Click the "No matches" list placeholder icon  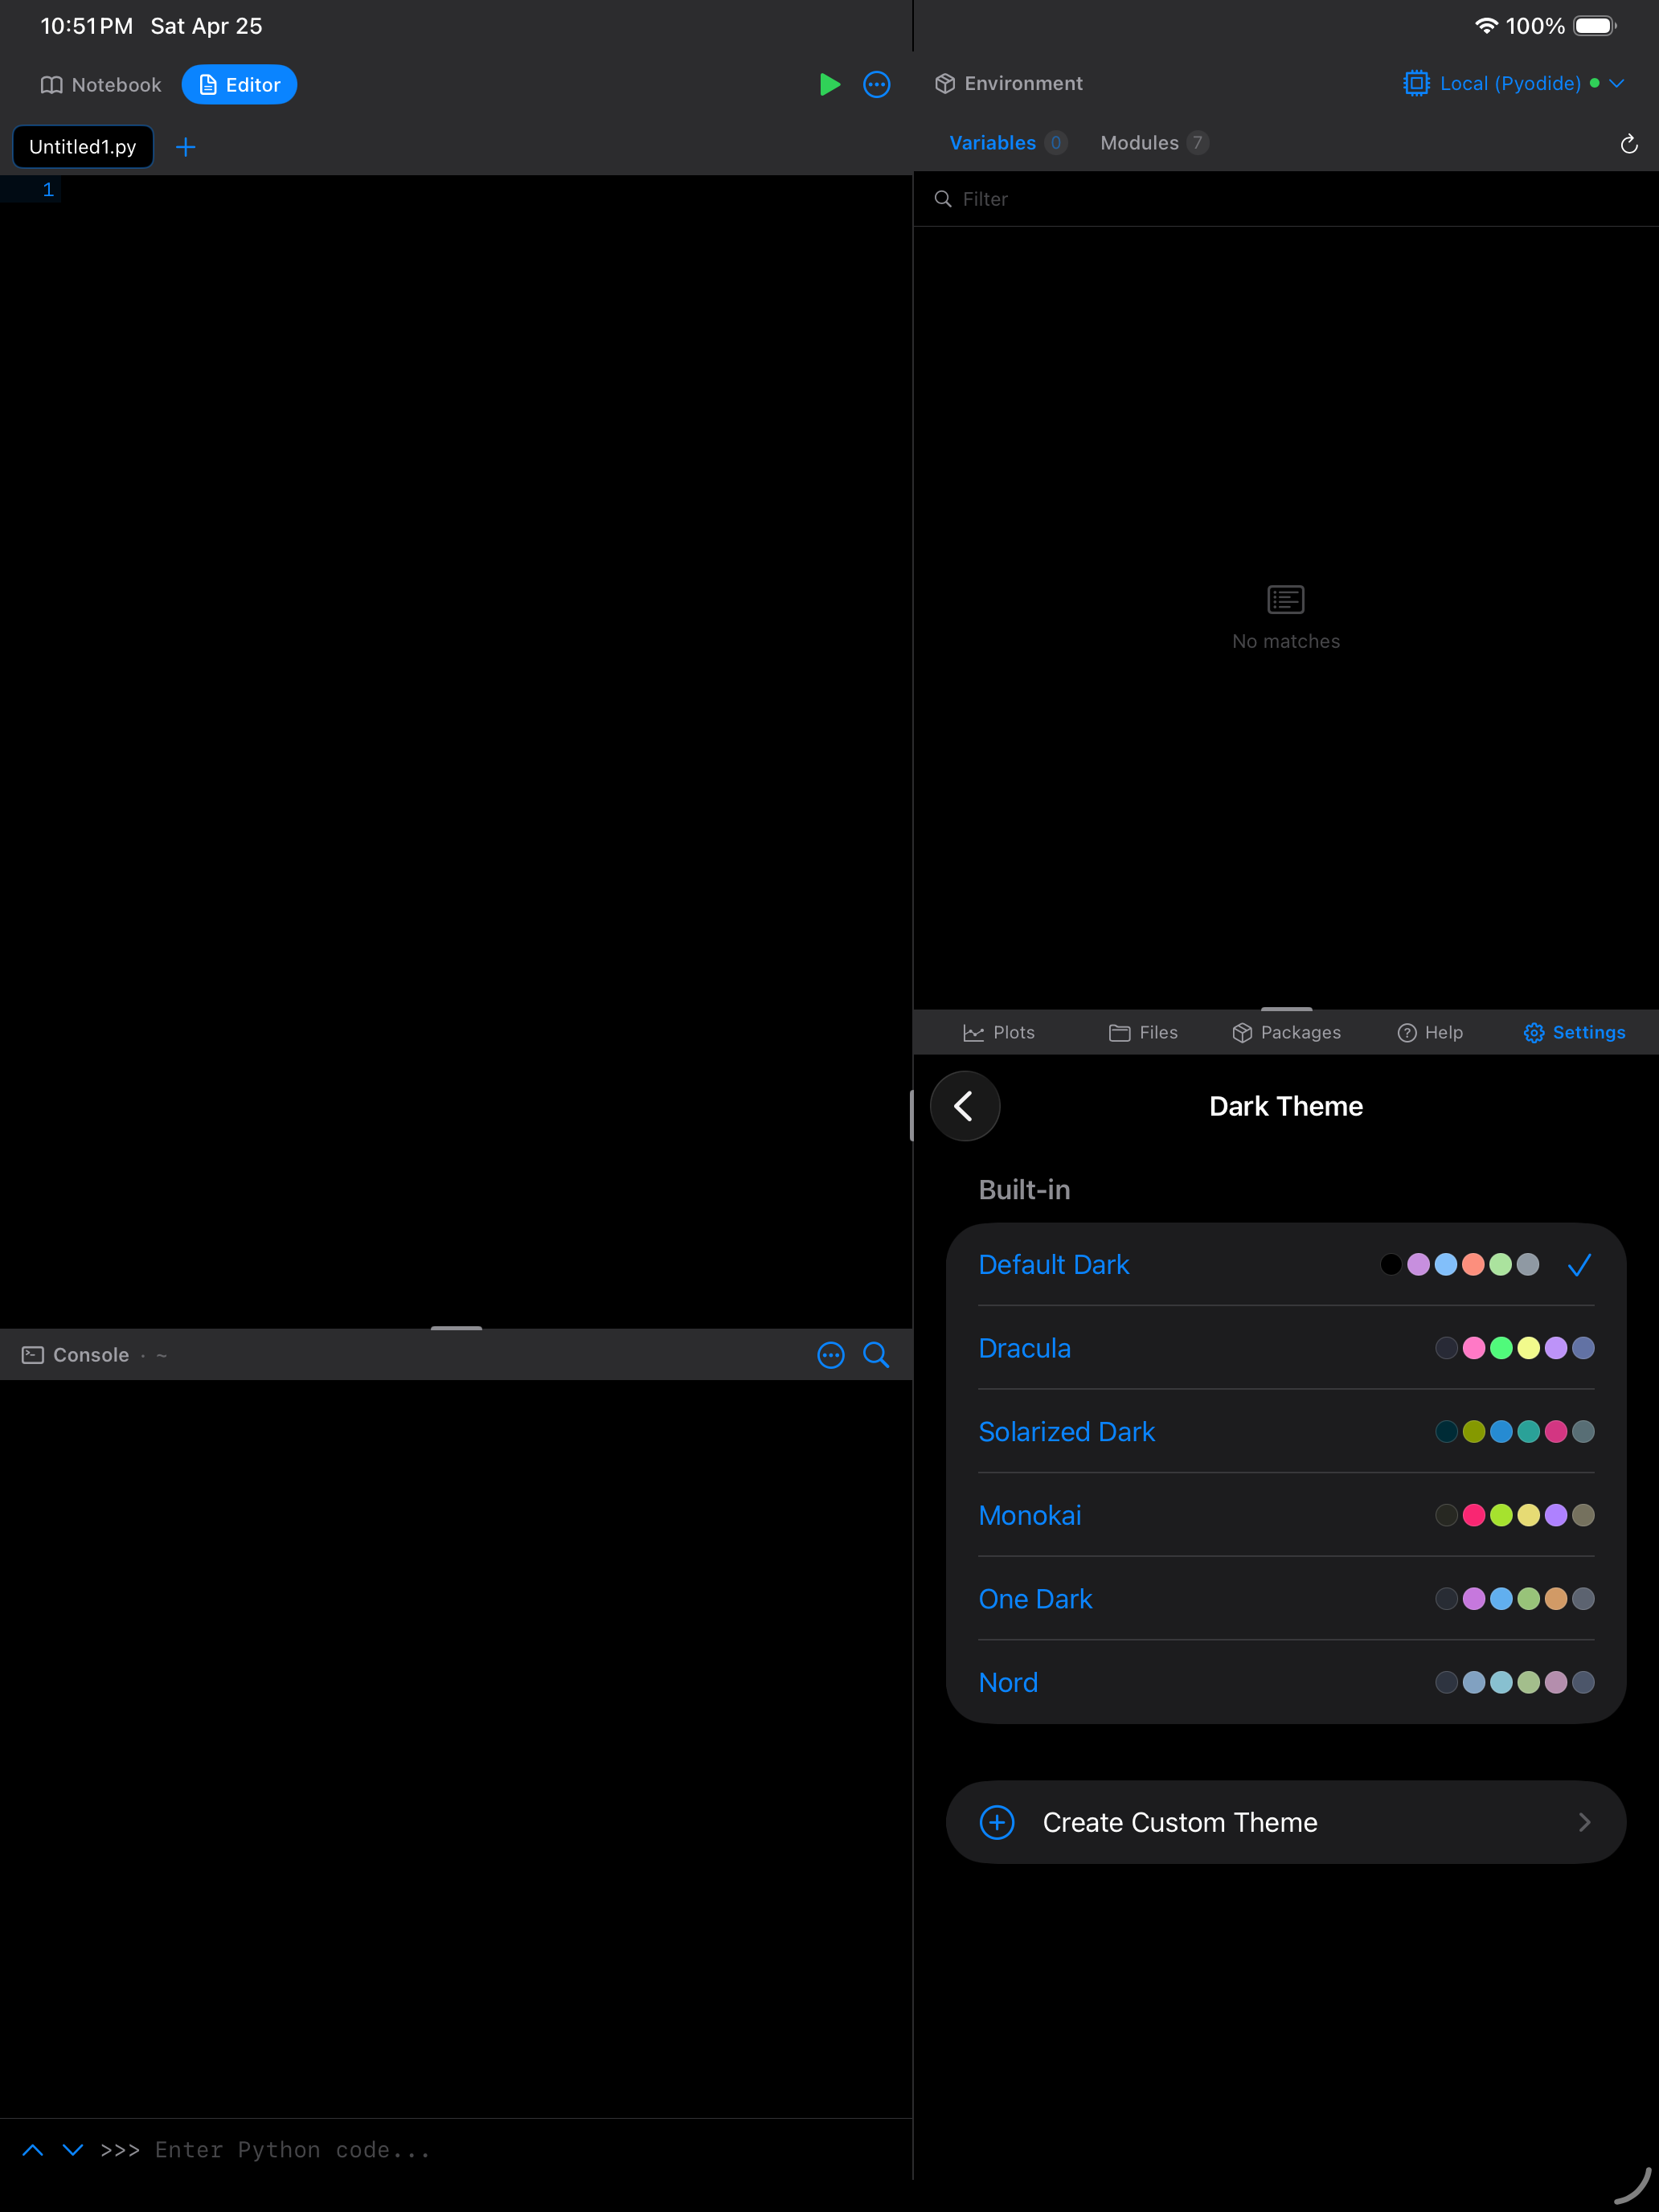[x=1286, y=600]
